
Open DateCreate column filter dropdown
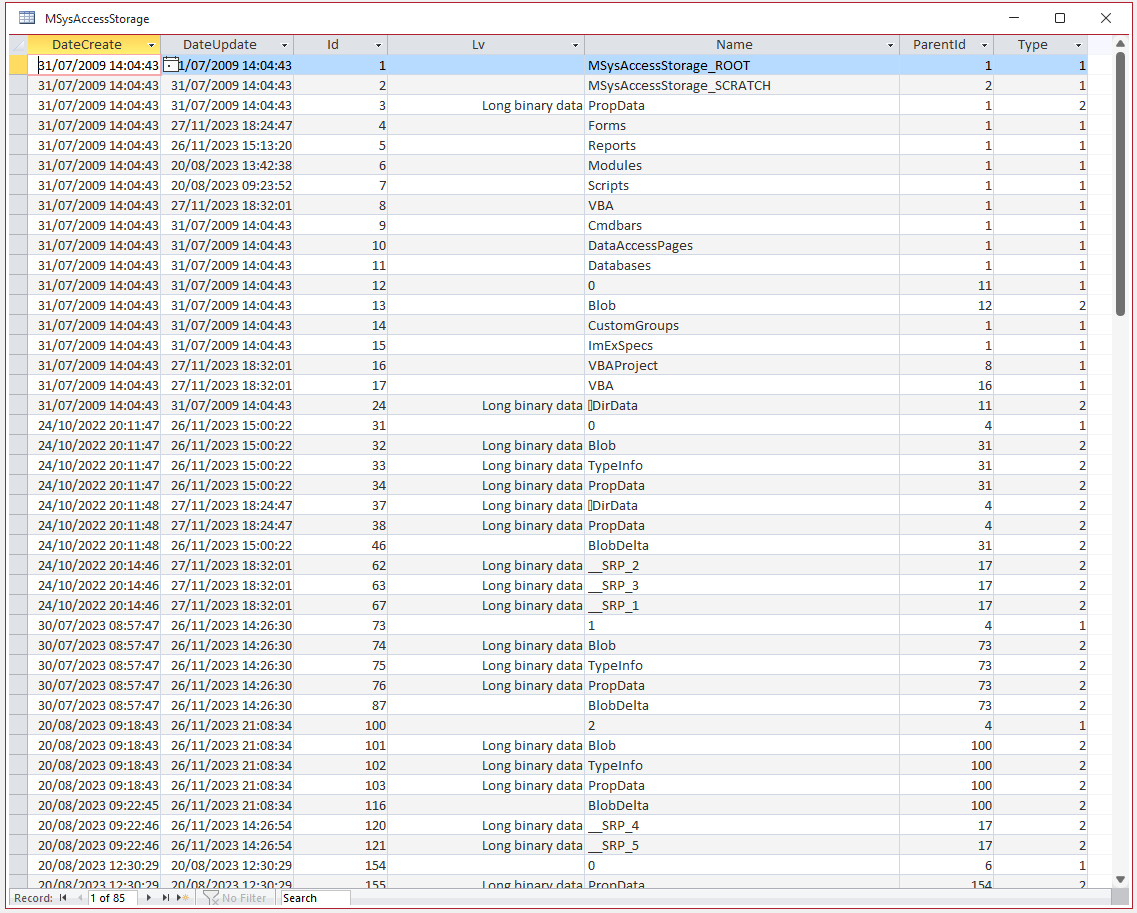click(151, 45)
